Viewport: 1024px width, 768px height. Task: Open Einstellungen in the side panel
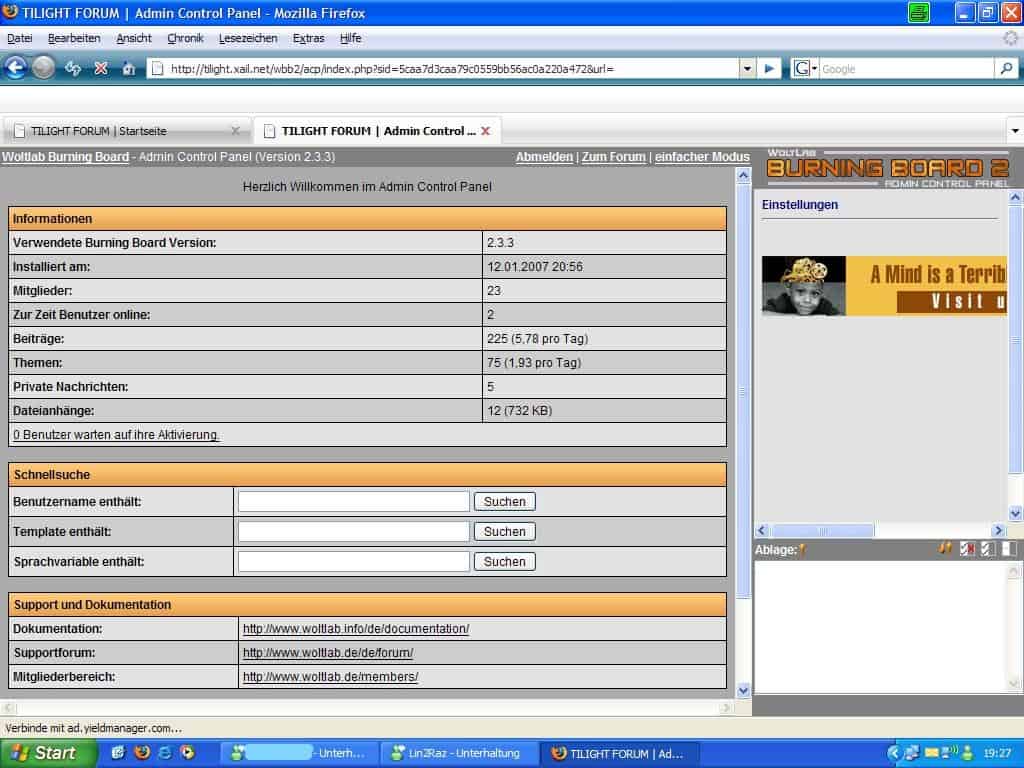(x=799, y=205)
